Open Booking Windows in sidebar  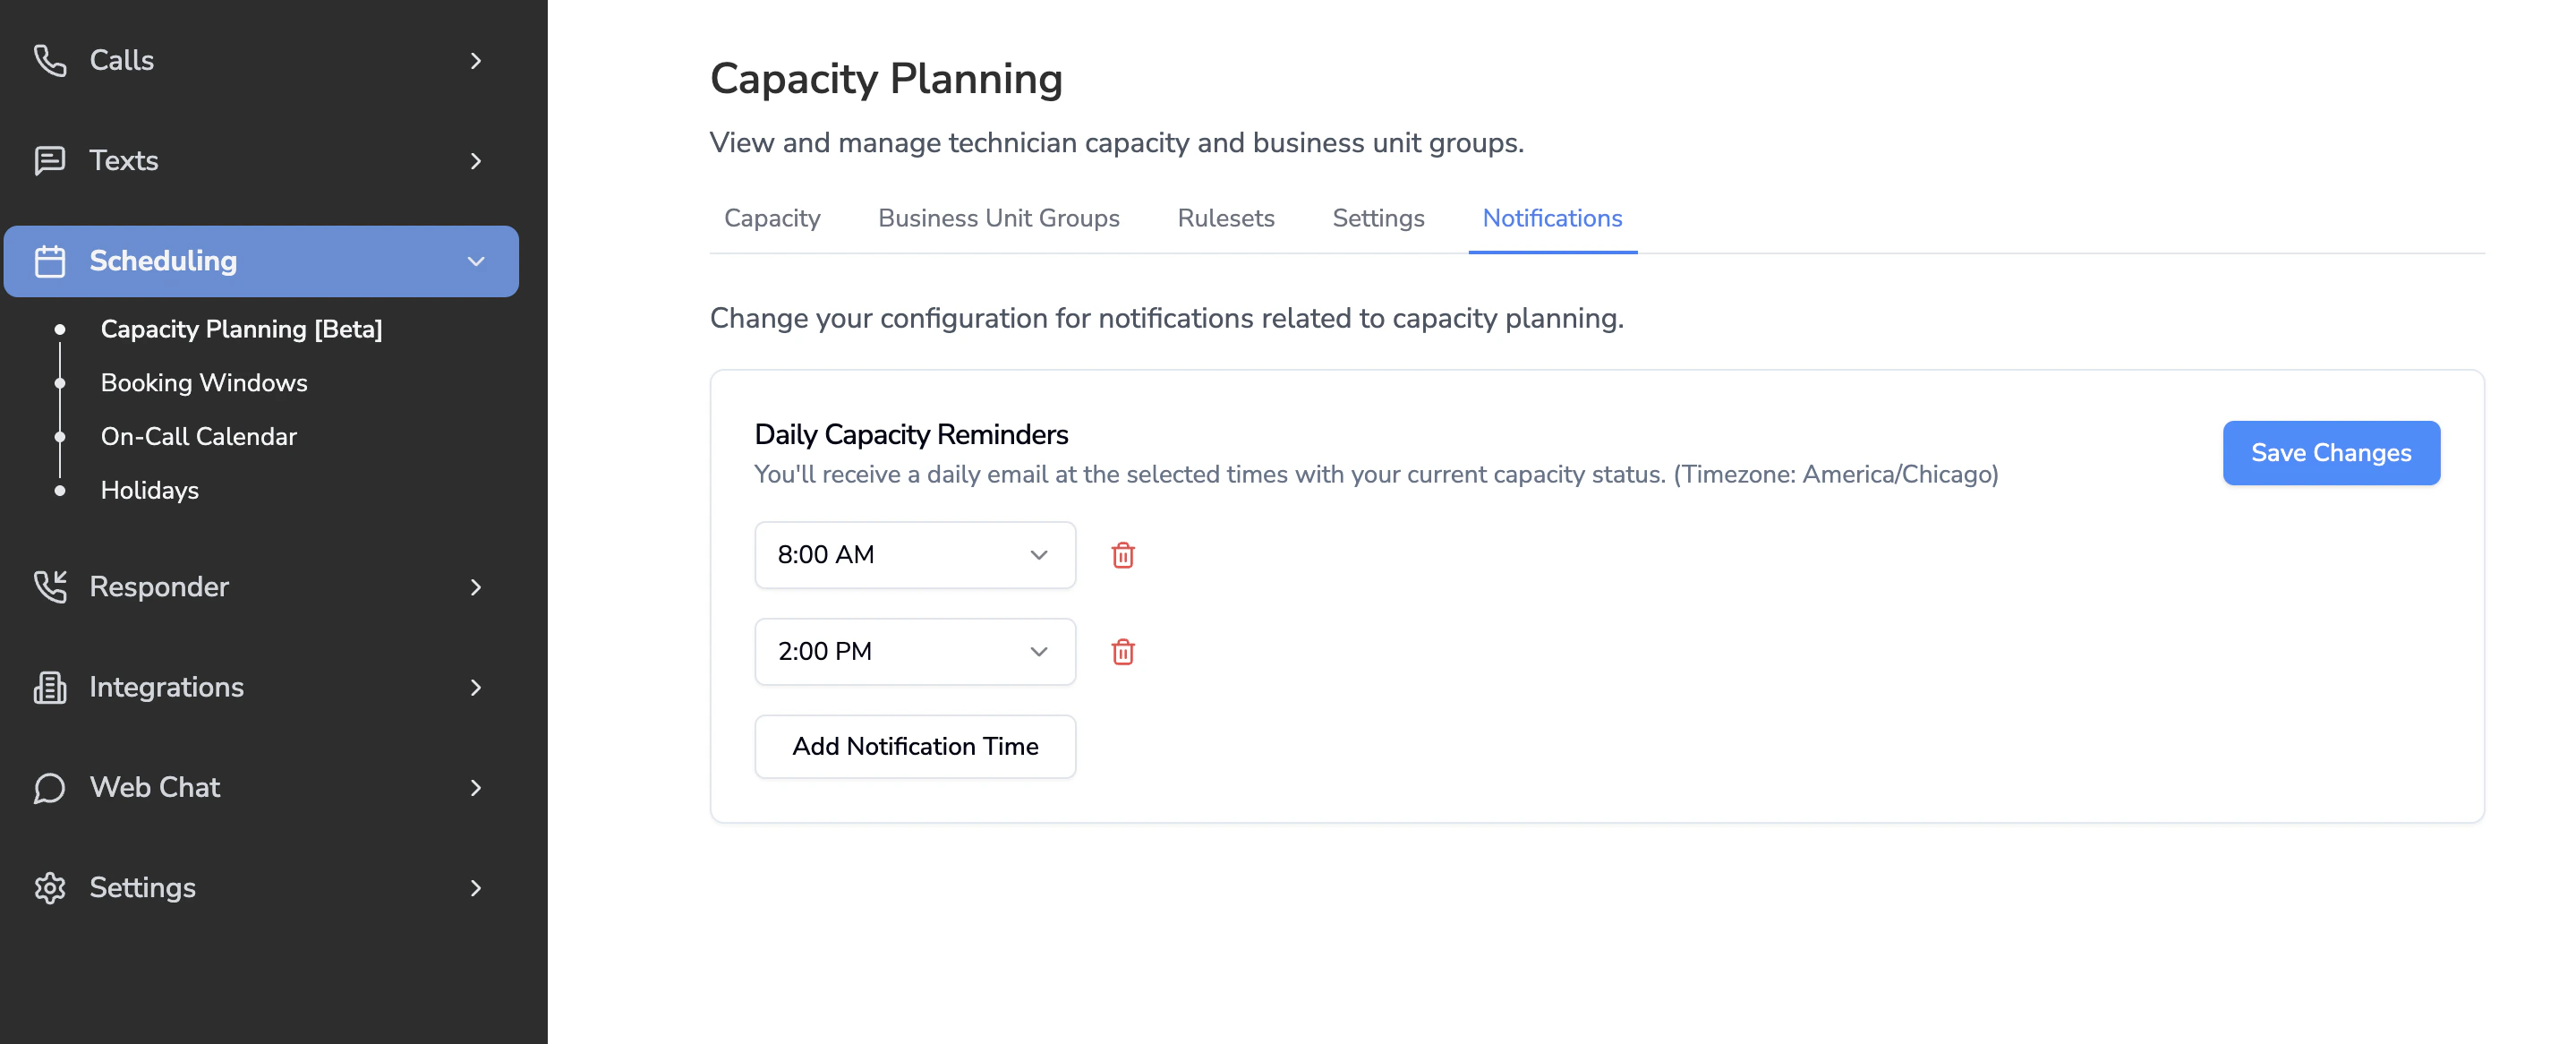pos(204,383)
